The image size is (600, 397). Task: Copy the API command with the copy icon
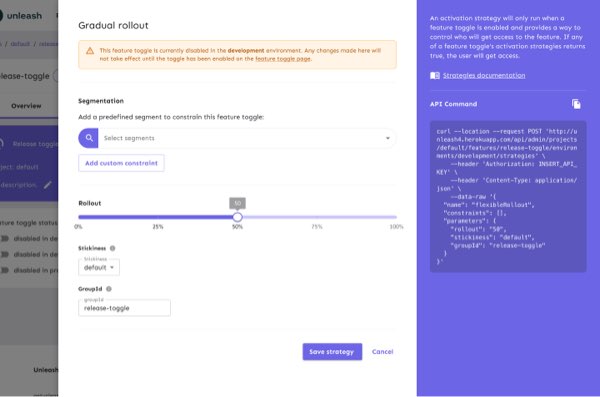pos(576,104)
